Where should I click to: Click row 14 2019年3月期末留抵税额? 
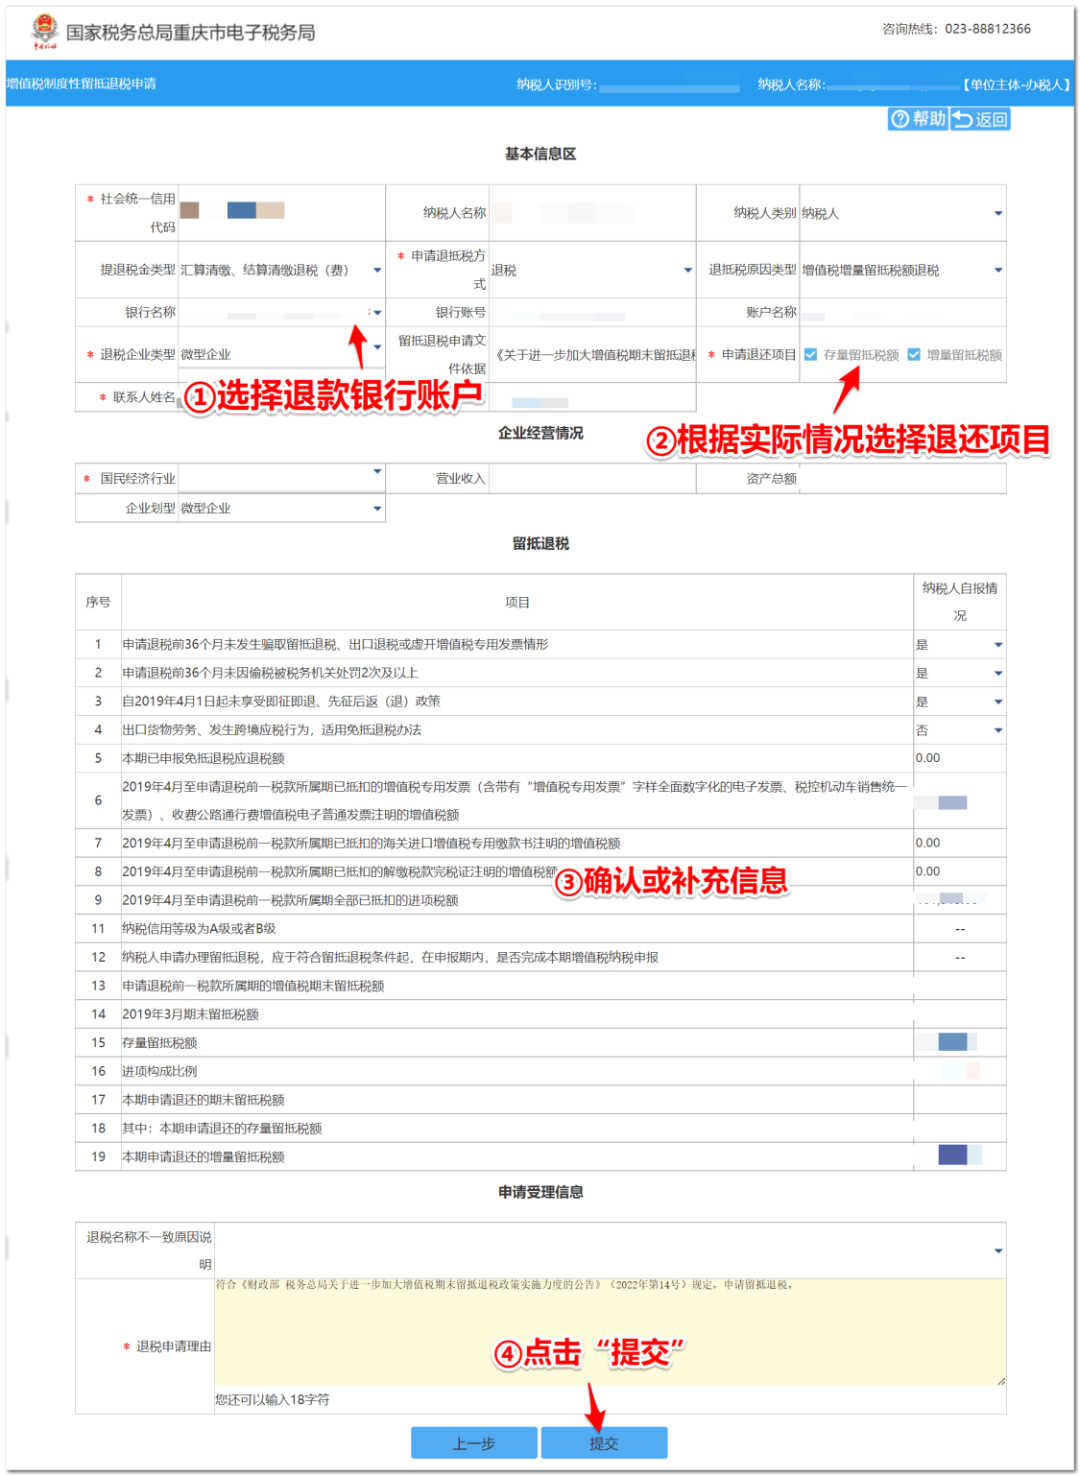point(191,1014)
